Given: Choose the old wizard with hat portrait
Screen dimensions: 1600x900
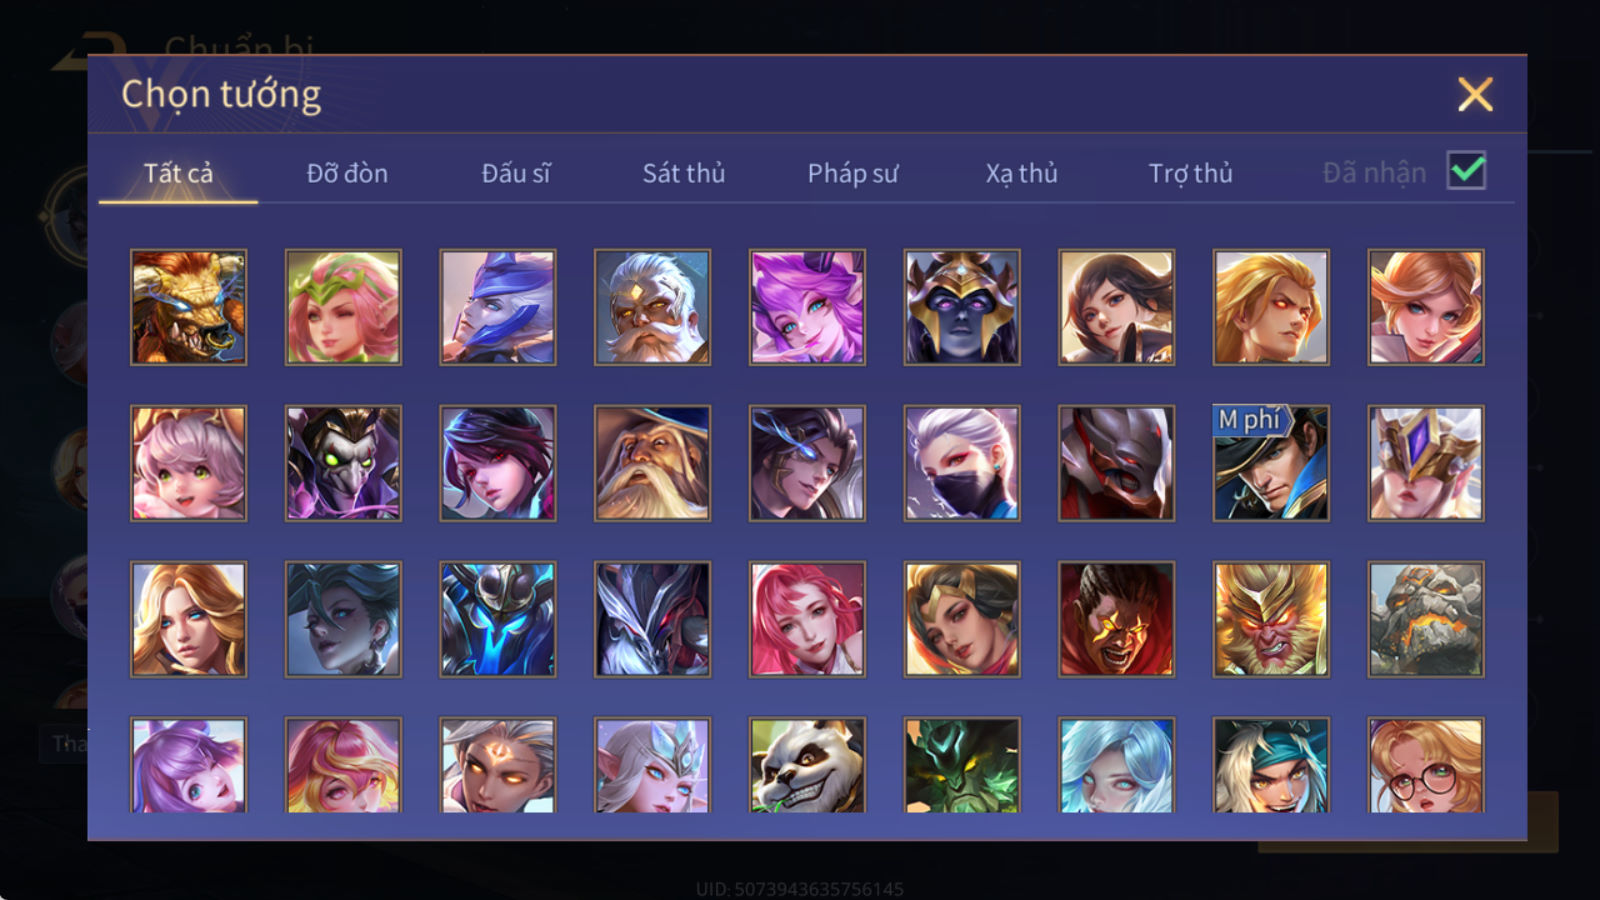Looking at the screenshot, I should (x=652, y=463).
